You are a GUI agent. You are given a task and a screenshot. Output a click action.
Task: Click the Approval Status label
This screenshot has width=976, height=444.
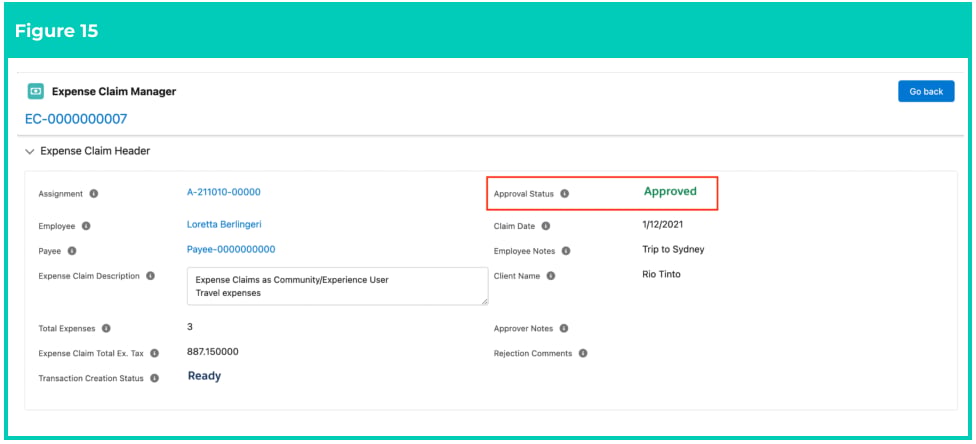point(523,194)
